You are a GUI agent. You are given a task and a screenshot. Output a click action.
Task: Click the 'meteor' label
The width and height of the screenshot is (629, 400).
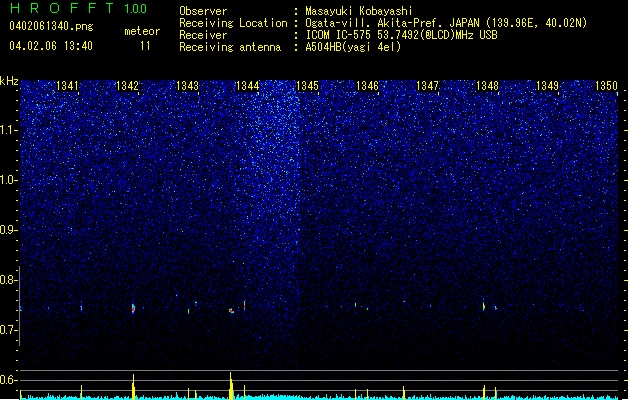click(142, 31)
